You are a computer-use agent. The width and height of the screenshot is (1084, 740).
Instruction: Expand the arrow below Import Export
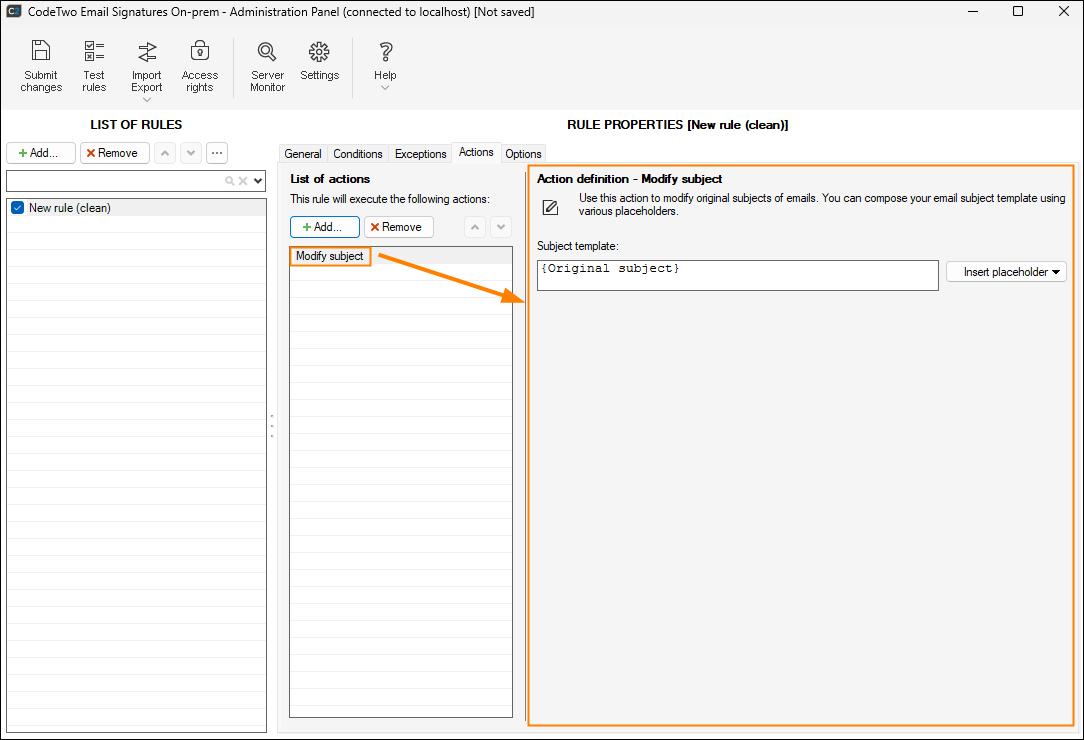click(147, 100)
